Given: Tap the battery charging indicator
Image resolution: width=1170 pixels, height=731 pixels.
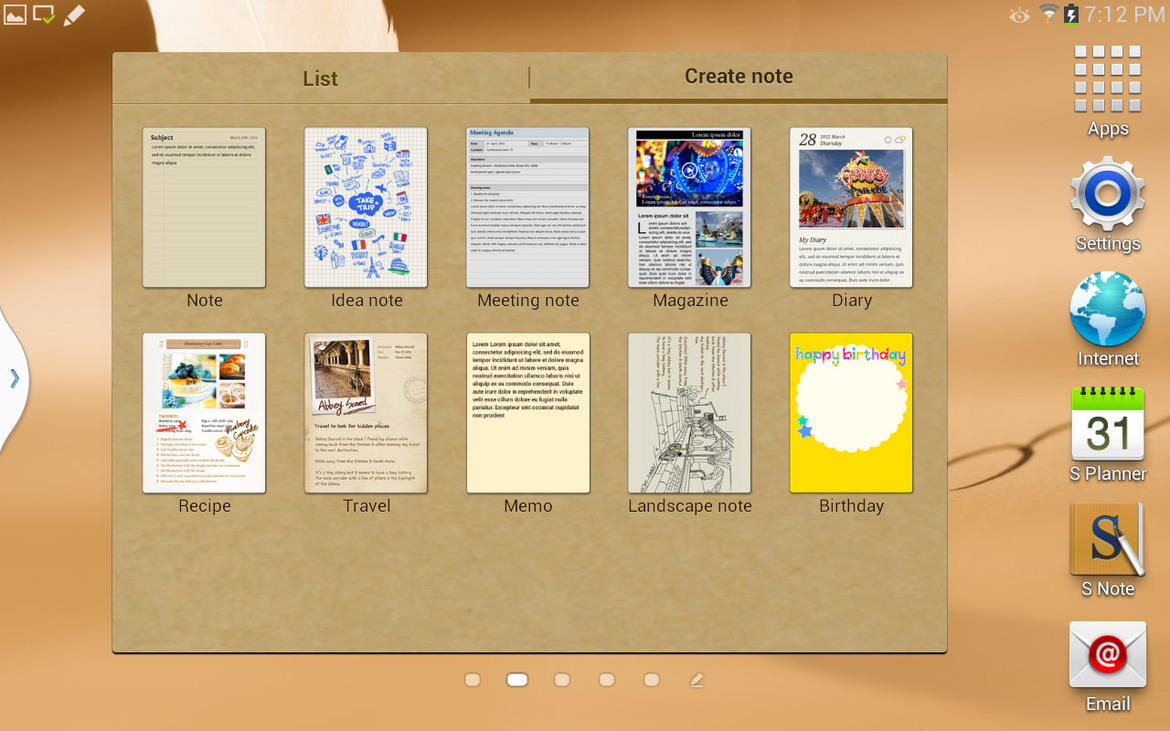Looking at the screenshot, I should (1072, 13).
